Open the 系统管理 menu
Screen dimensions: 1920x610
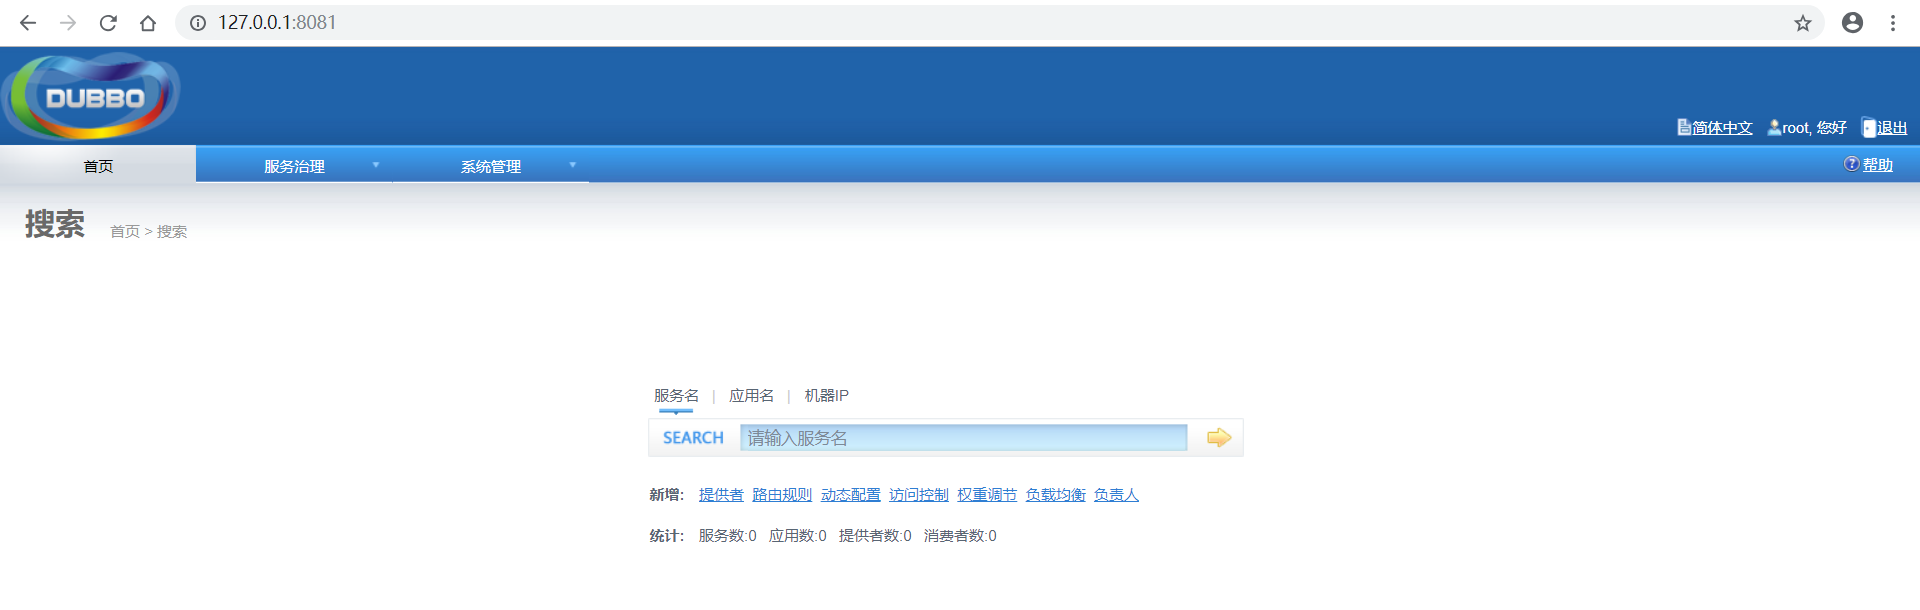click(491, 166)
